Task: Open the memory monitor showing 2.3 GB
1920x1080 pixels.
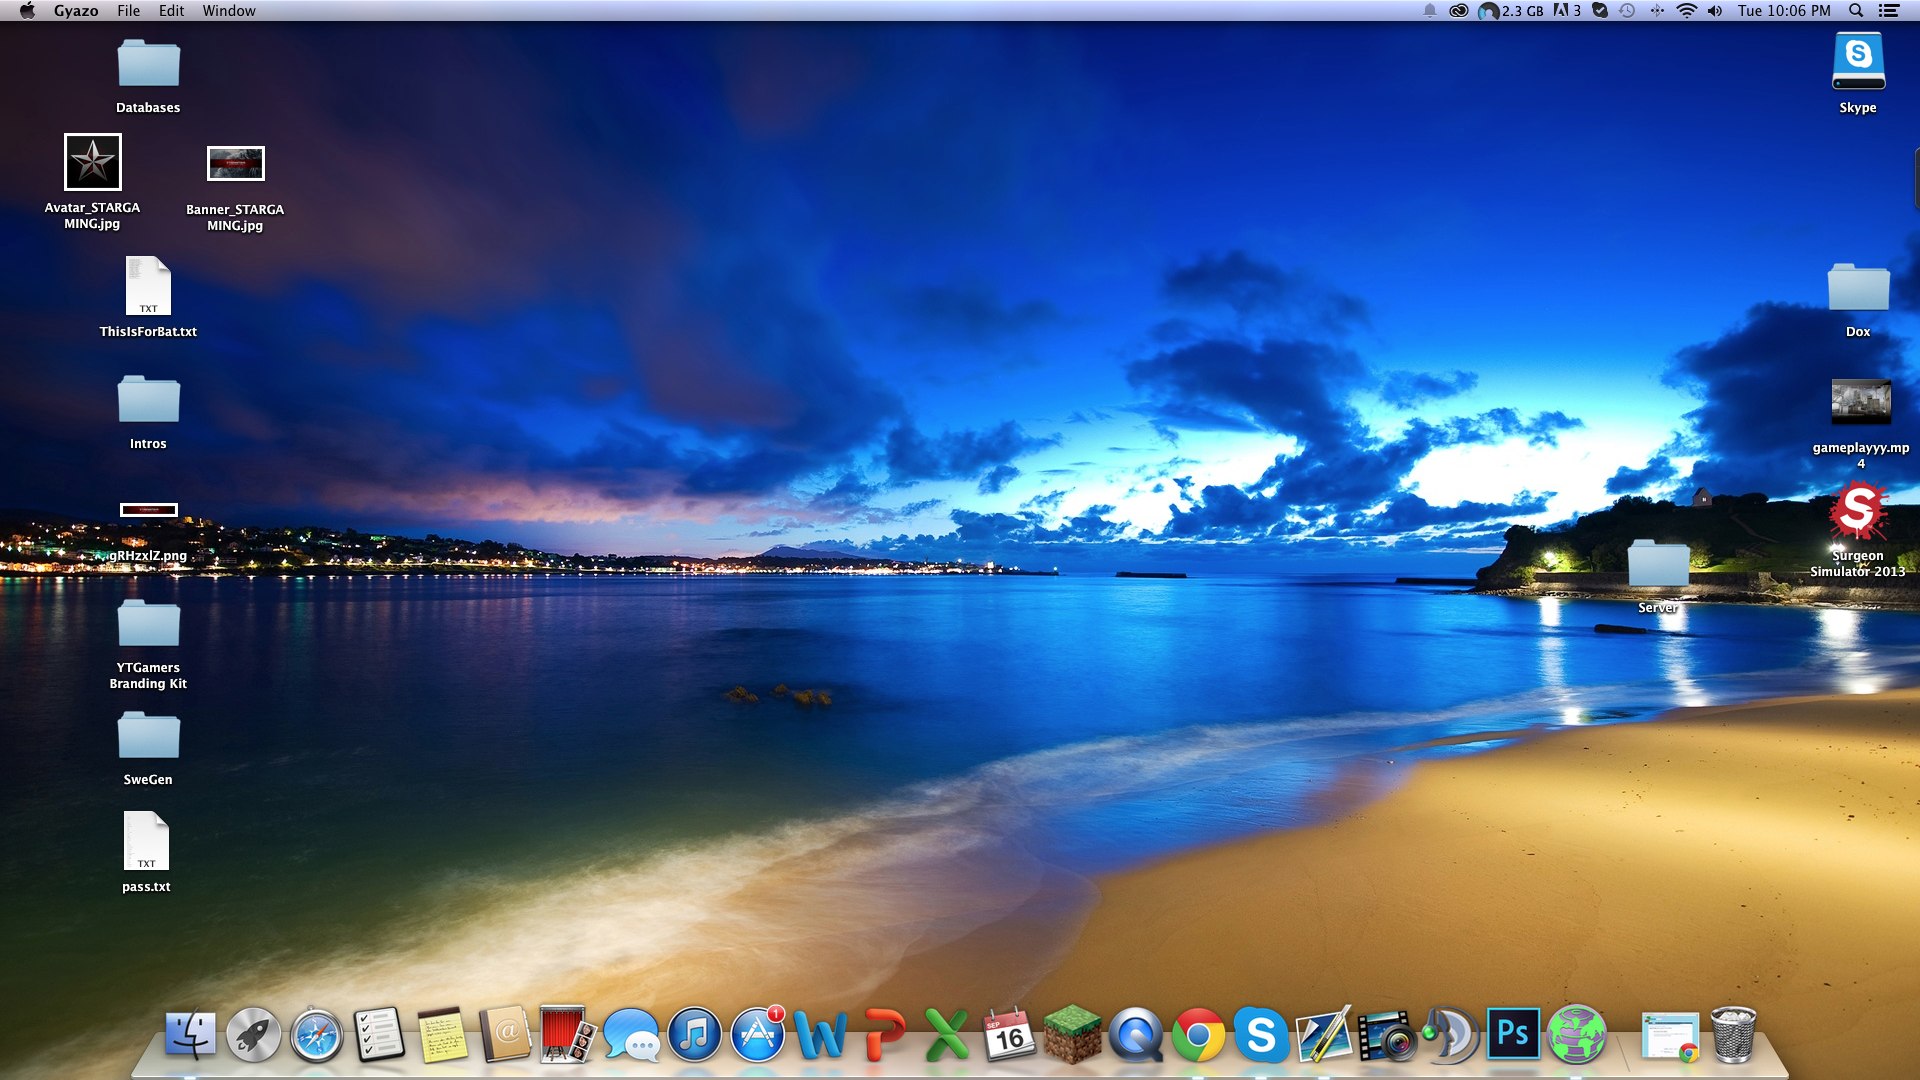Action: pyautogui.click(x=1511, y=11)
